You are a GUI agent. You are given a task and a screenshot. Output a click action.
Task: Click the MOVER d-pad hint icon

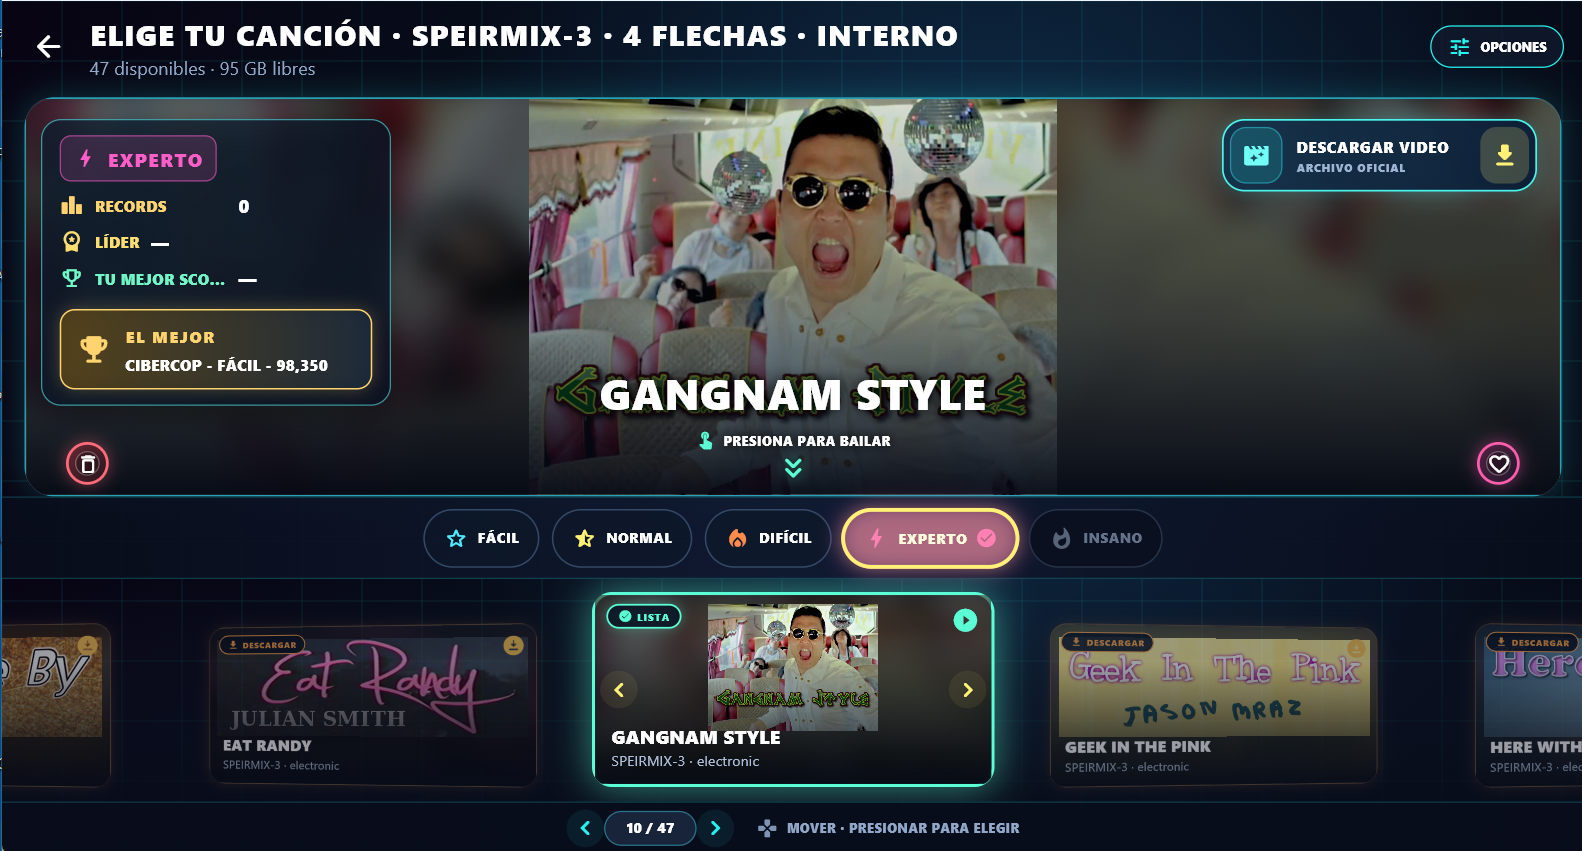[767, 828]
